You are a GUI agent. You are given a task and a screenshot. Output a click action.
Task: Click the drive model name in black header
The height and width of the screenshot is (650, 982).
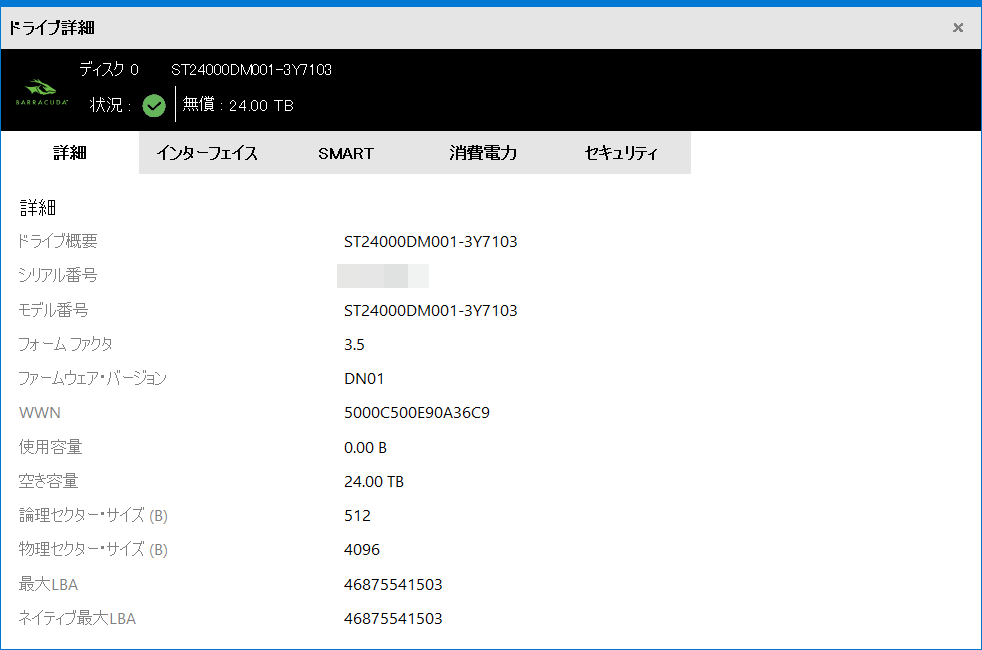tap(251, 70)
